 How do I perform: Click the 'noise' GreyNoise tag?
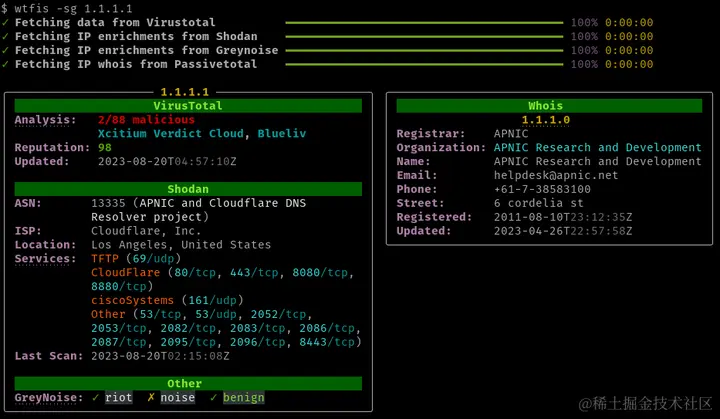[x=178, y=397]
